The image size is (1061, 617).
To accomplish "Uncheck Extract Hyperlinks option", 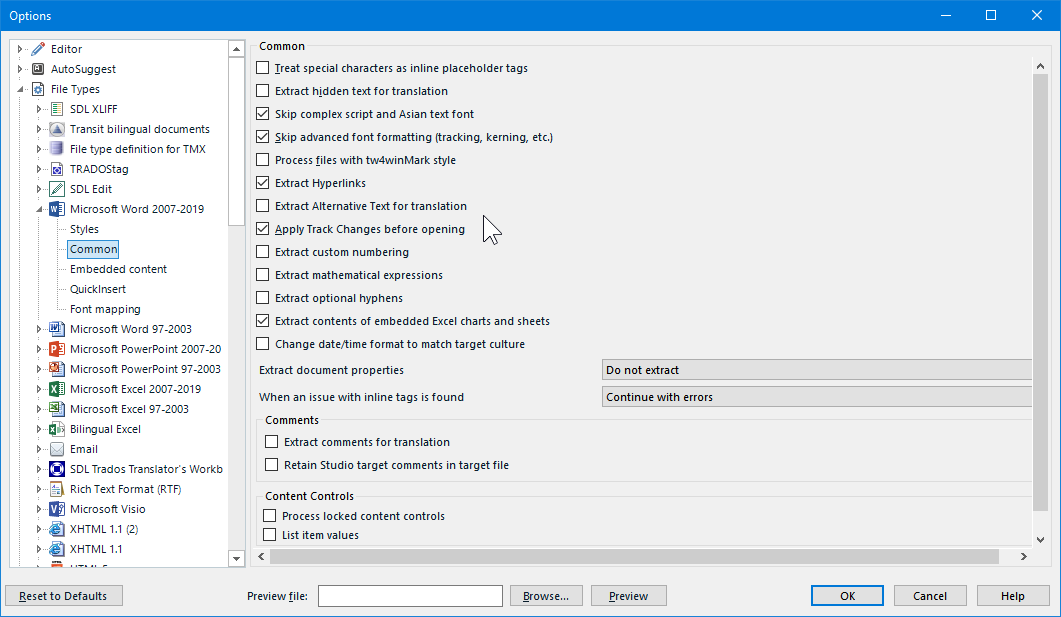I will [263, 183].
